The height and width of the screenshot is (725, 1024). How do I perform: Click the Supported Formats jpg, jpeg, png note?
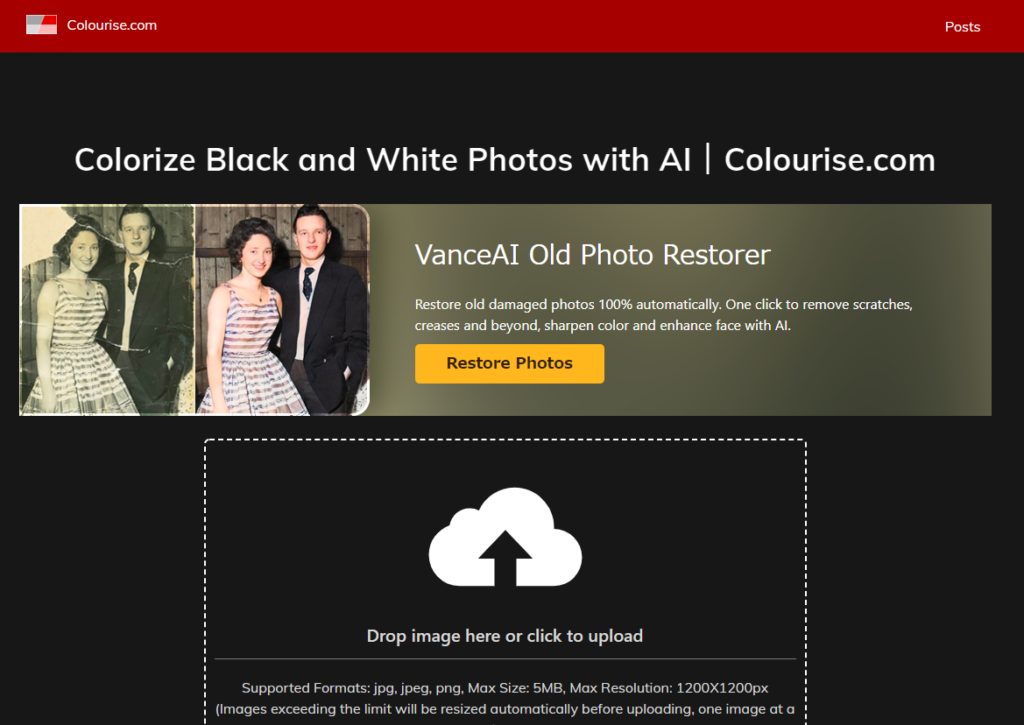coord(505,688)
